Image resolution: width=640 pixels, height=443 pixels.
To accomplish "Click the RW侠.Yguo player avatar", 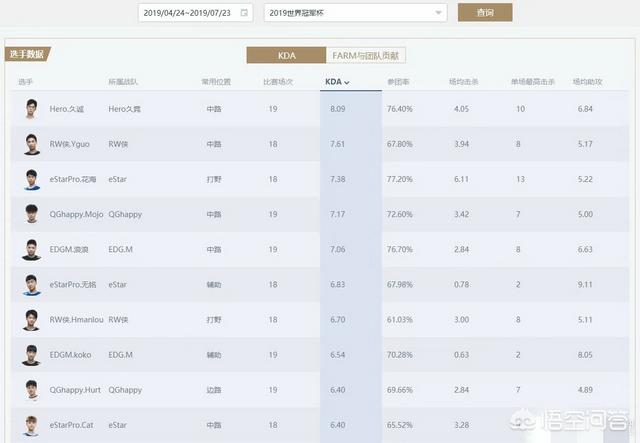I will pos(31,144).
